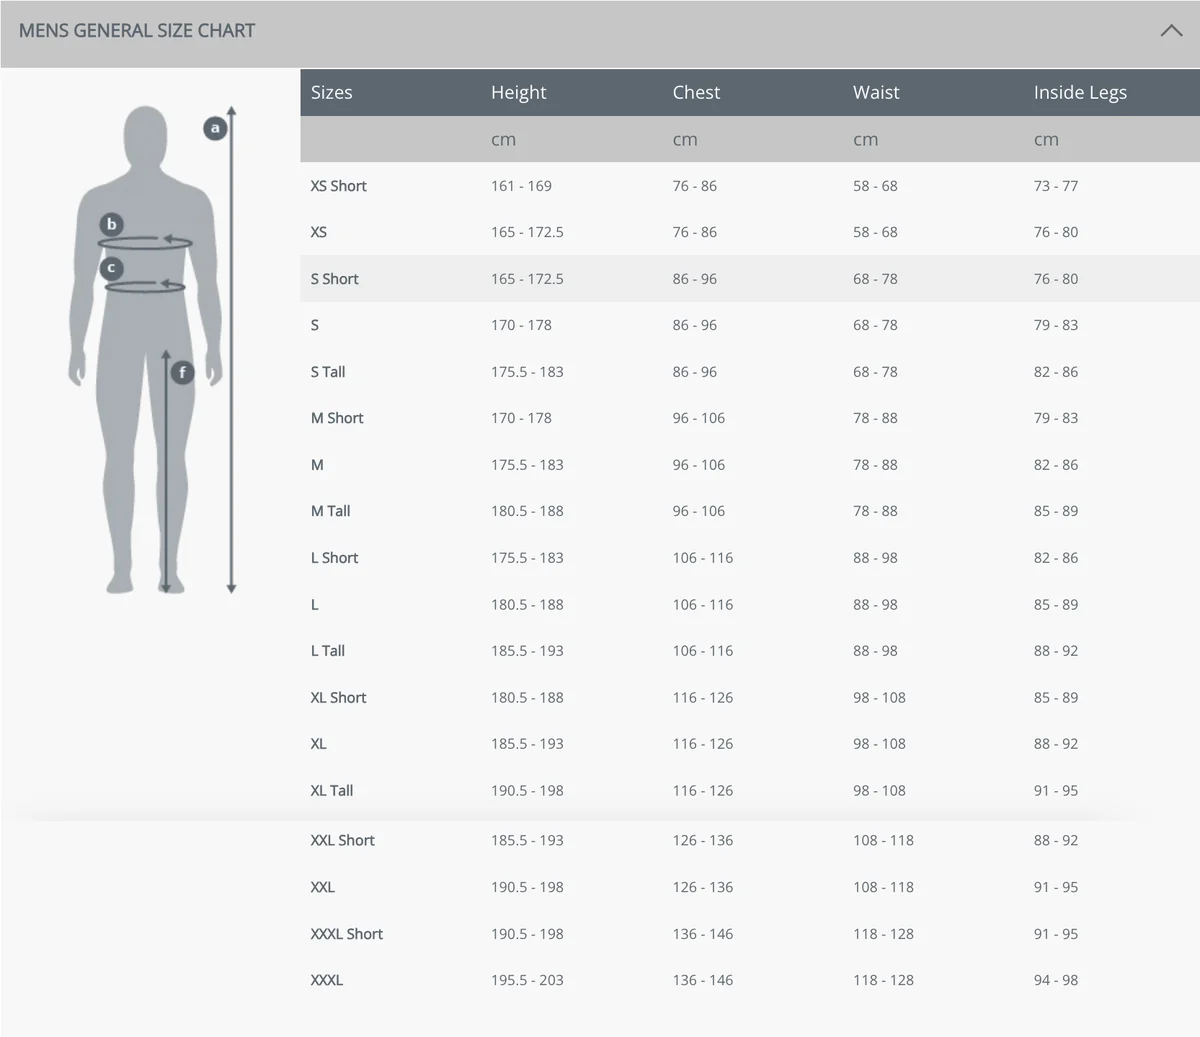The height and width of the screenshot is (1037, 1200).
Task: Click the chest measurement ring on figure
Action: coord(145,242)
